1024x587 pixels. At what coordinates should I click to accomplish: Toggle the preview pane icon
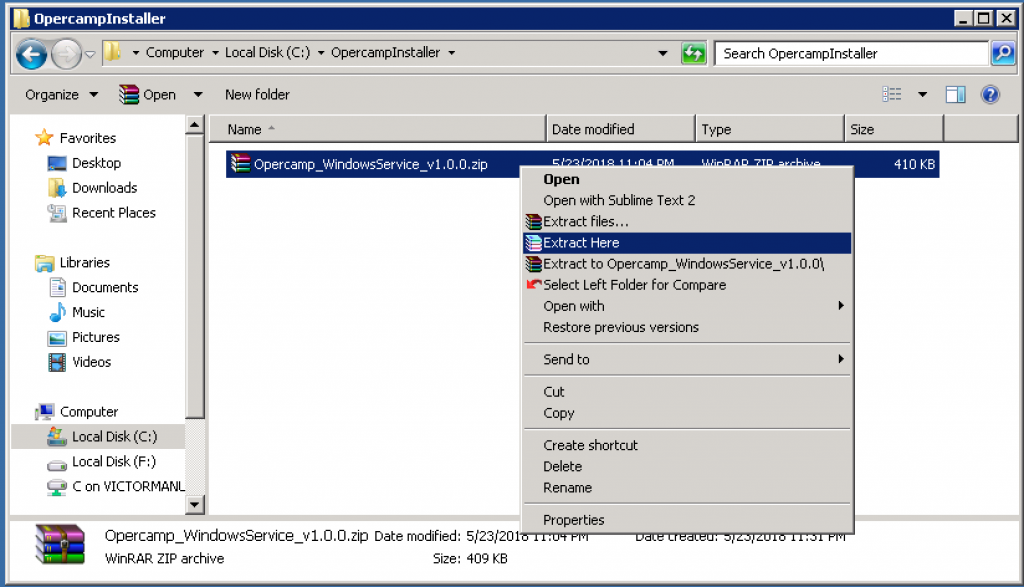tap(955, 95)
